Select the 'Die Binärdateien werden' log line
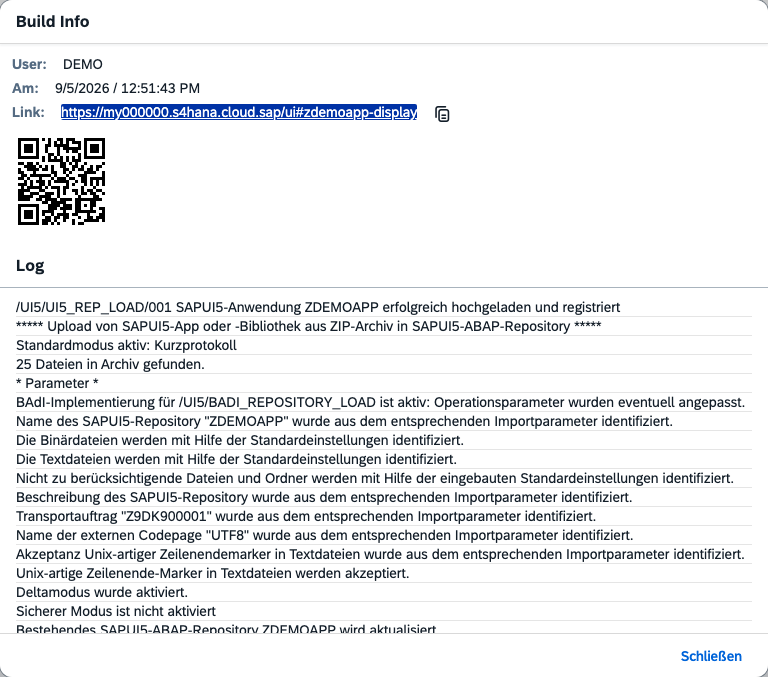Viewport: 768px width, 677px height. [384, 440]
